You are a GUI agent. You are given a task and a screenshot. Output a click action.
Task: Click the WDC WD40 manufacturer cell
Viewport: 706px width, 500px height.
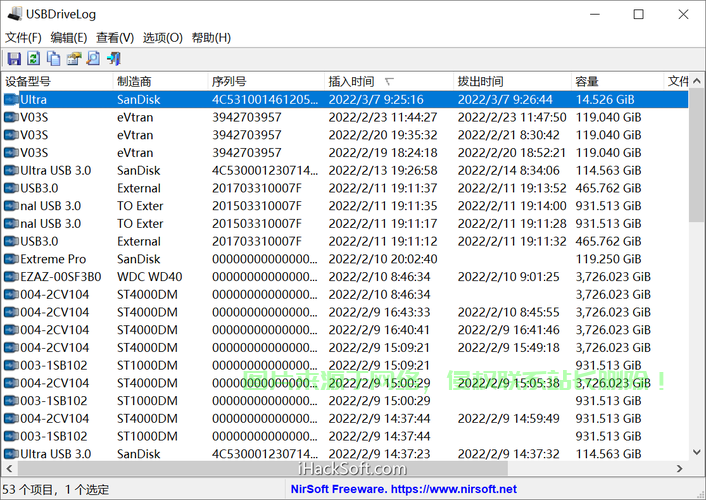coord(149,277)
